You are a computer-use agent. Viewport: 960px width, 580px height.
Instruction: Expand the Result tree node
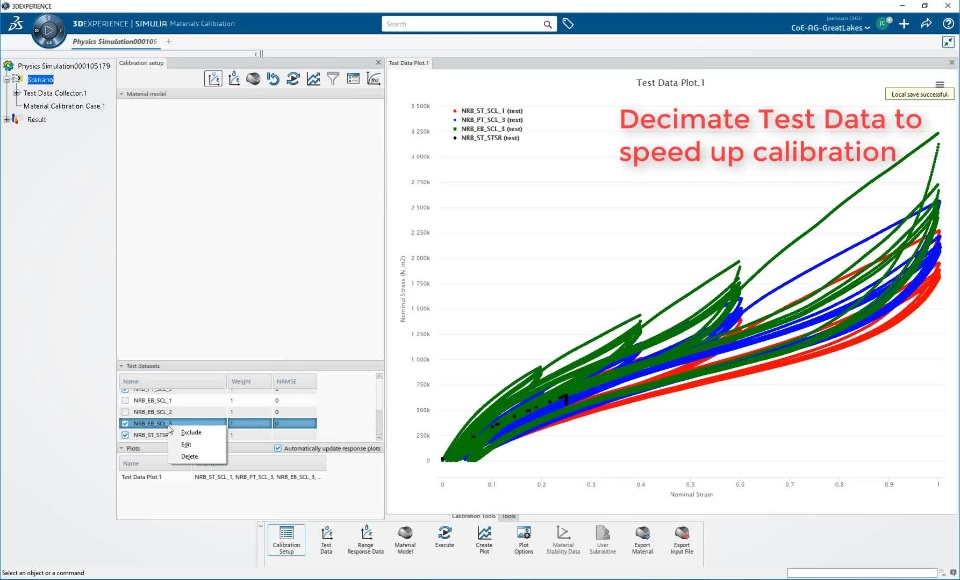(x=7, y=119)
